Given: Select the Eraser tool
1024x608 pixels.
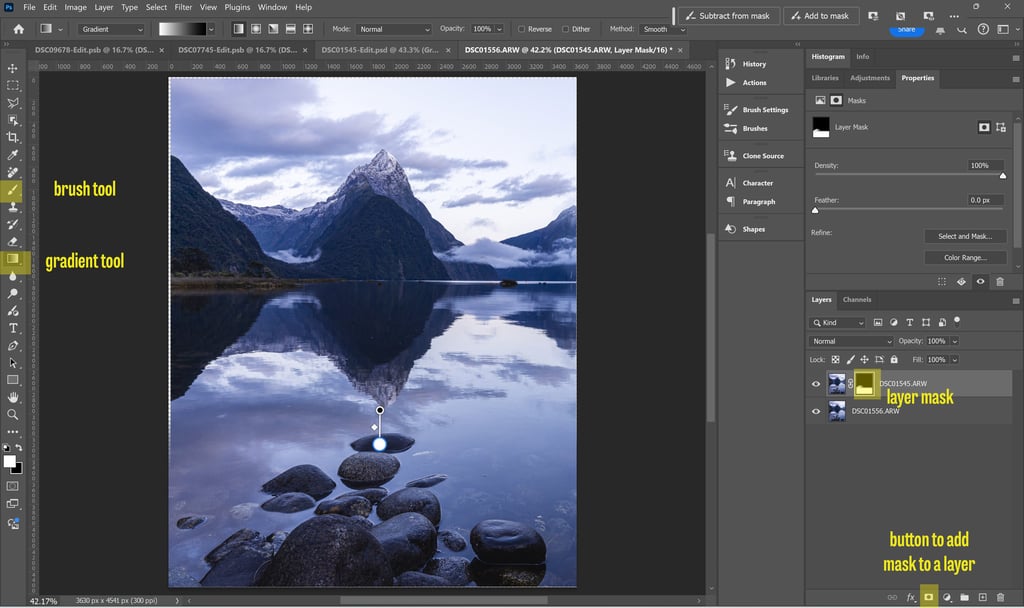Looking at the screenshot, I should [x=12, y=241].
